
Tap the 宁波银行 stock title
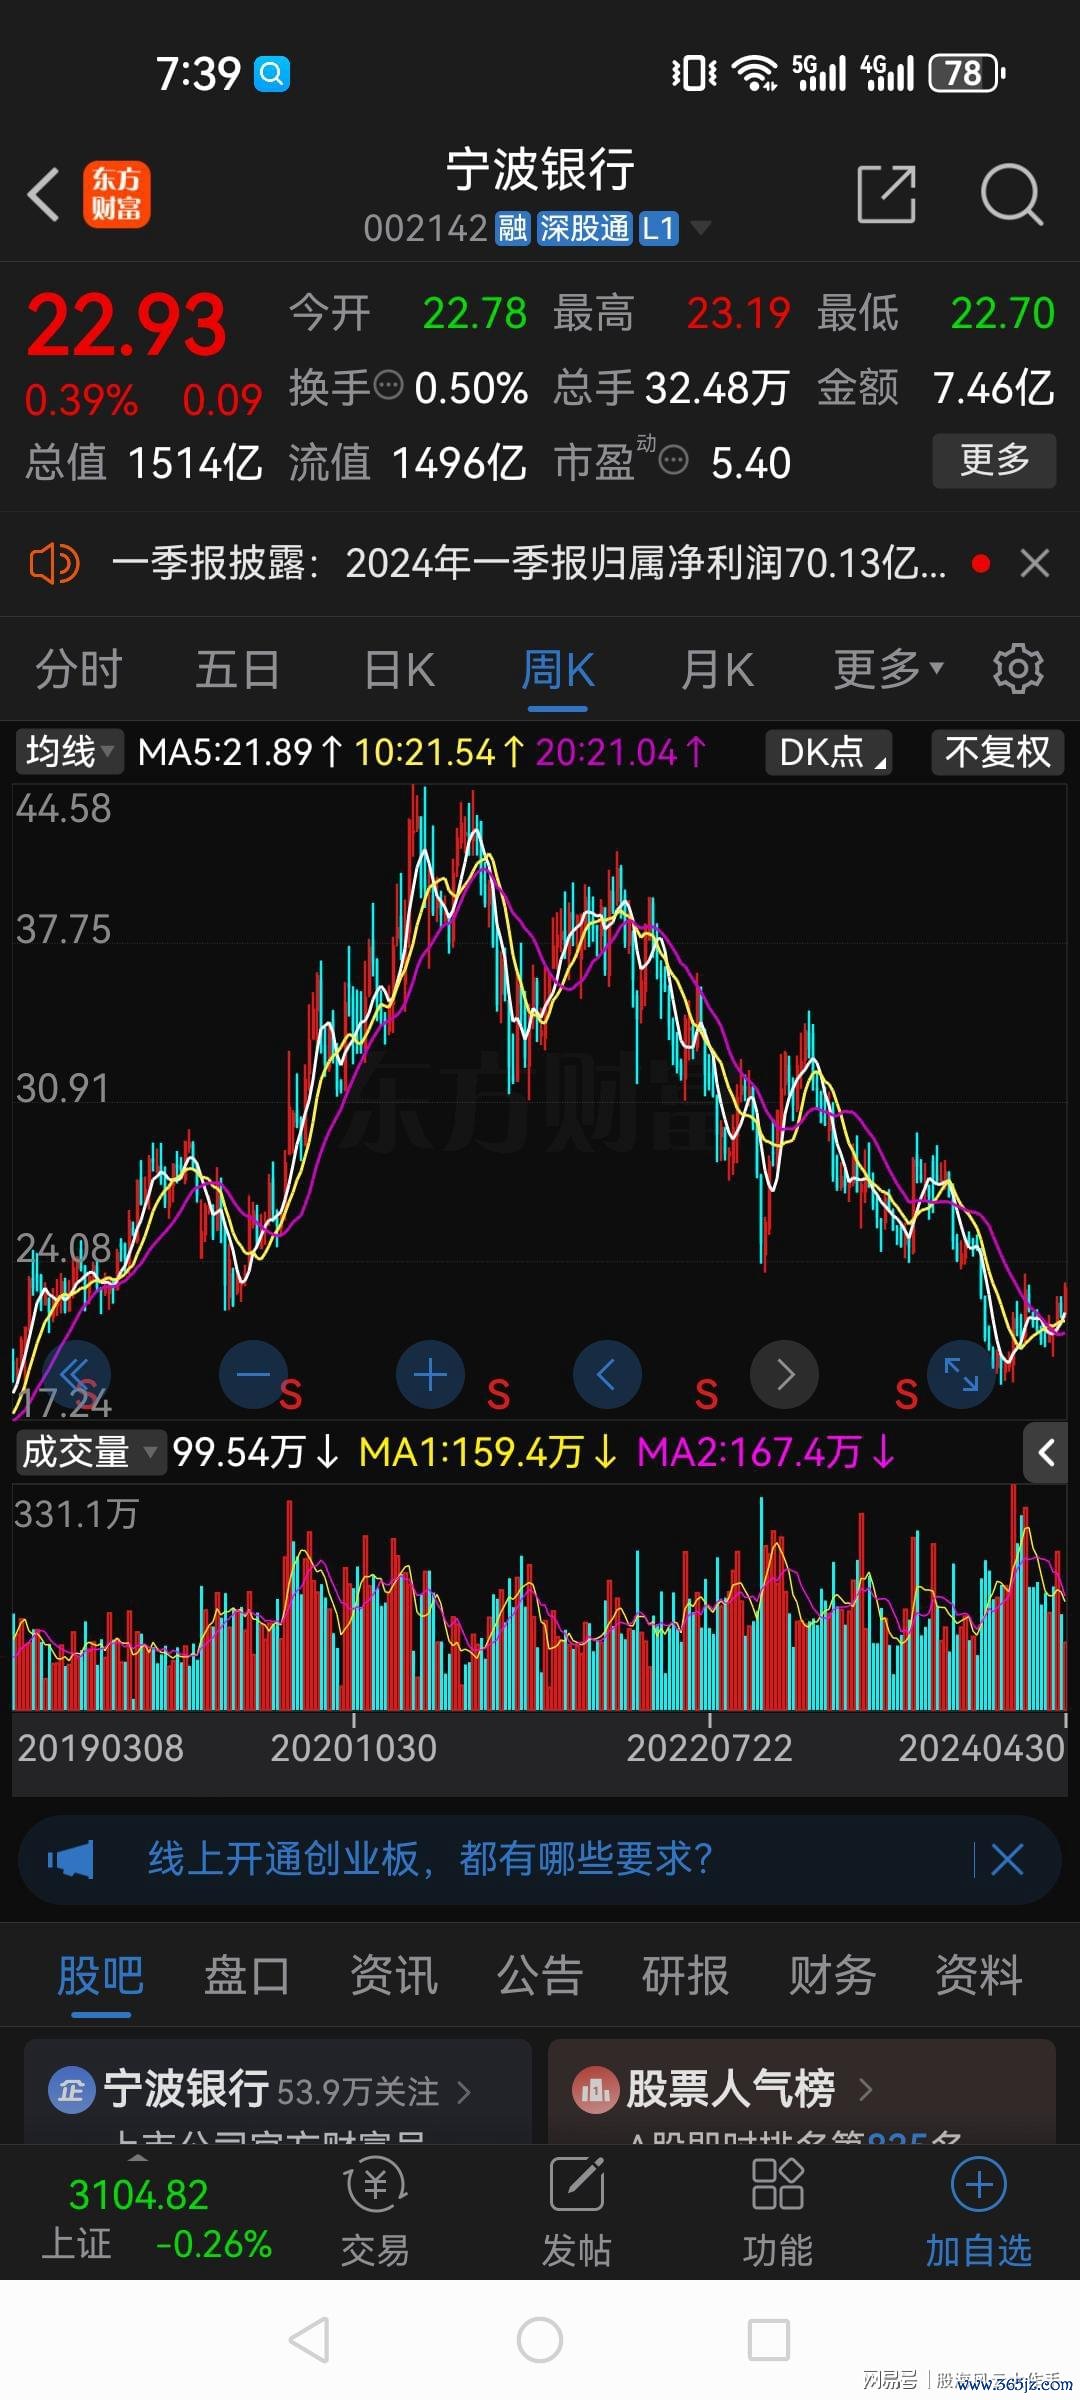pos(540,169)
